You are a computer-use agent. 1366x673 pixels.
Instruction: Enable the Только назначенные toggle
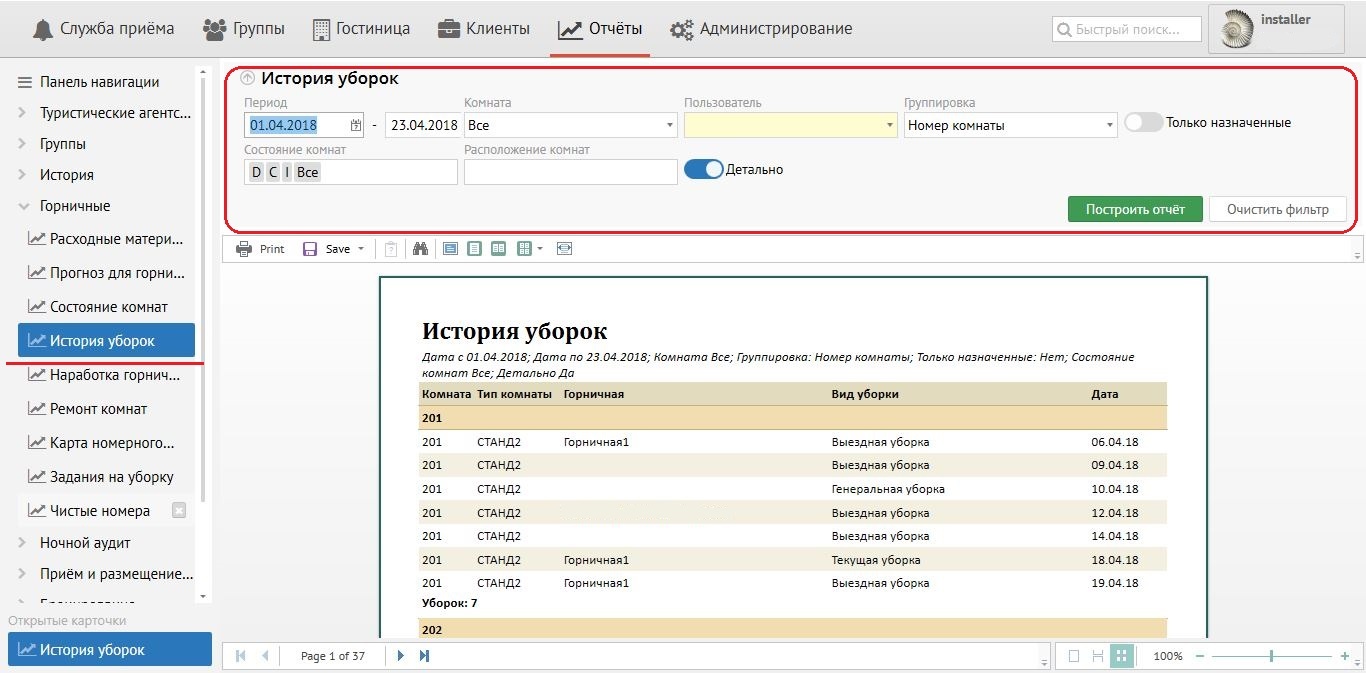1143,123
